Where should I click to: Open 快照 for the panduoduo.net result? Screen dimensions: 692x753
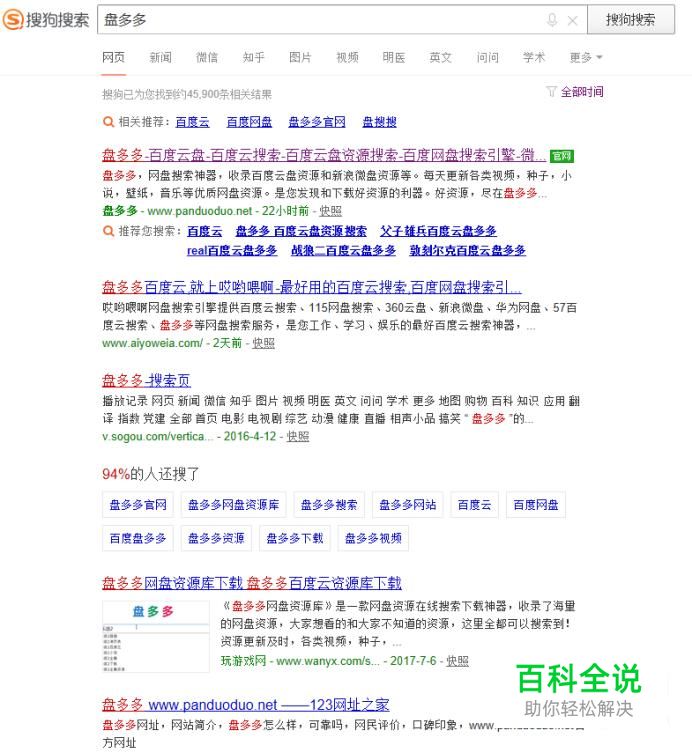[331, 211]
